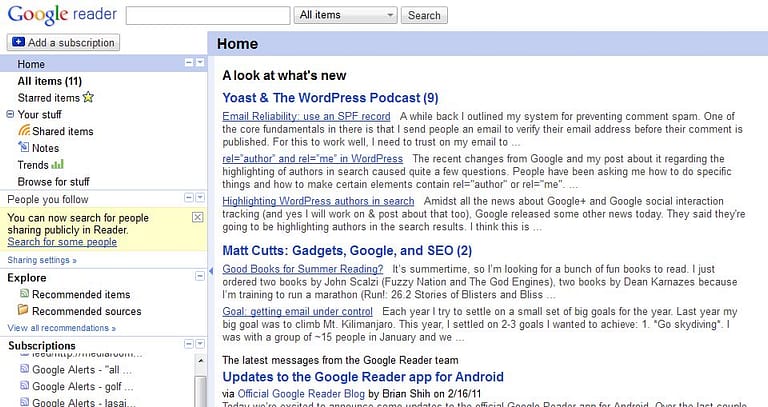Open Goal: getting email under control article

click(297, 311)
